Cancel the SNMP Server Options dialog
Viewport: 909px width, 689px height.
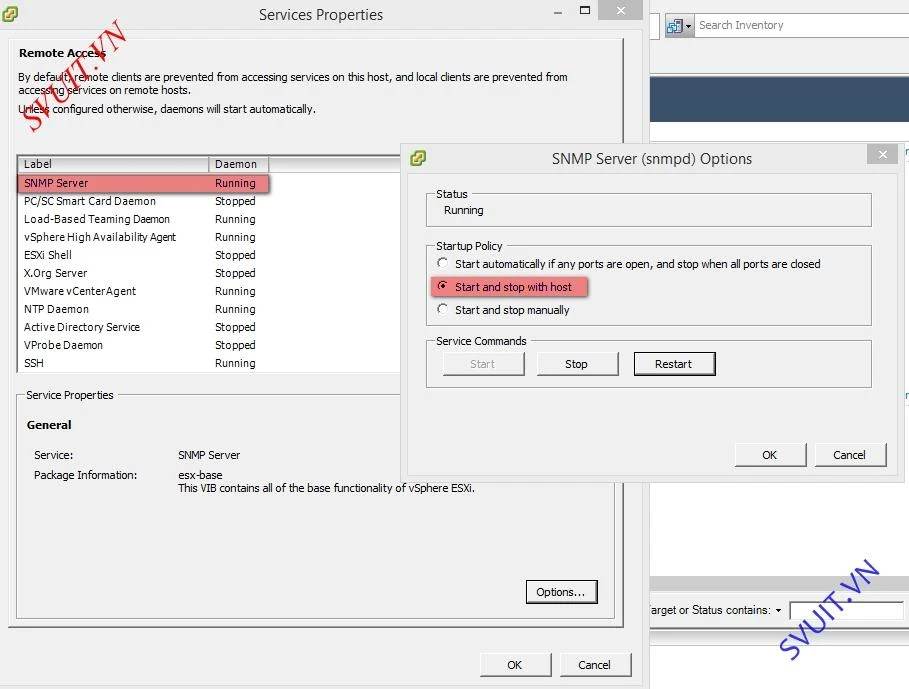point(850,455)
